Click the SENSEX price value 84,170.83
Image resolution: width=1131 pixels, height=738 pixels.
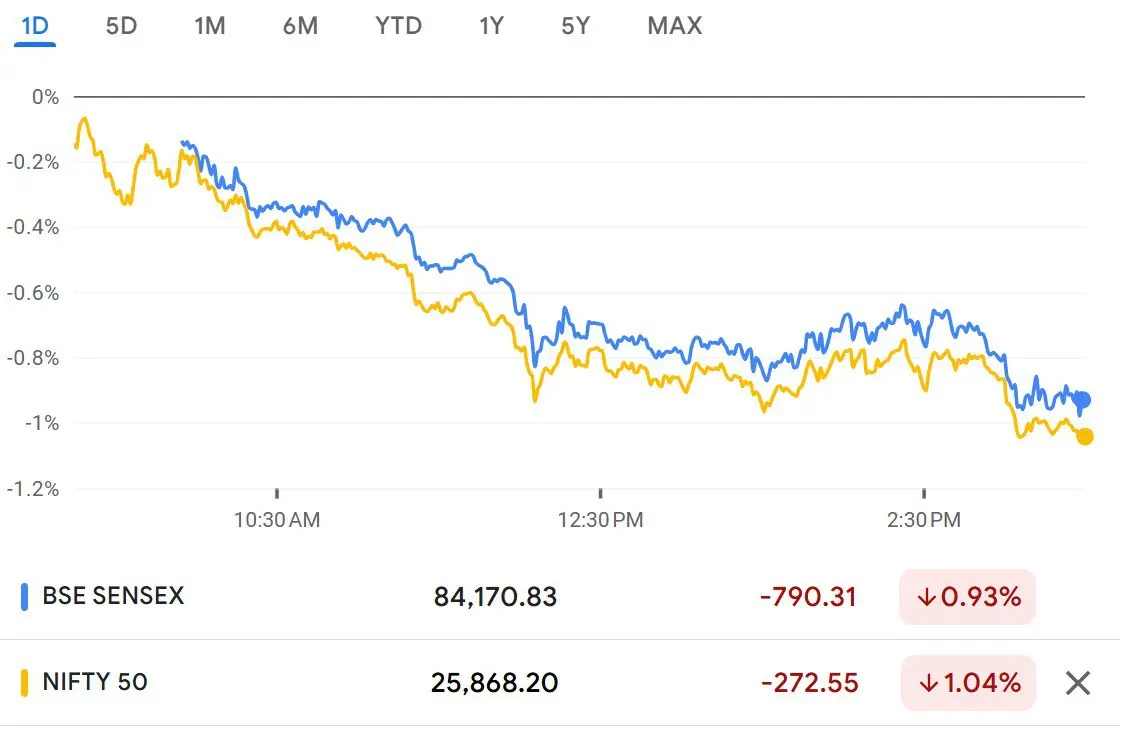tap(497, 596)
